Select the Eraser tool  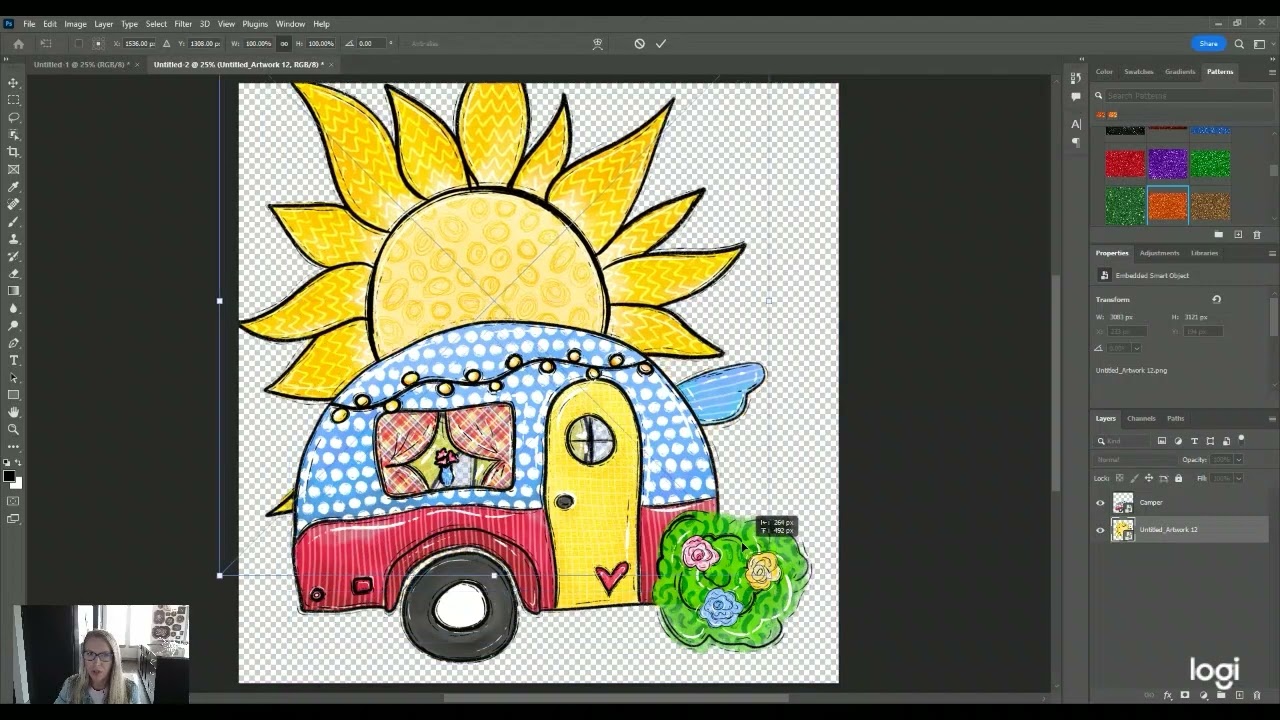click(x=13, y=273)
